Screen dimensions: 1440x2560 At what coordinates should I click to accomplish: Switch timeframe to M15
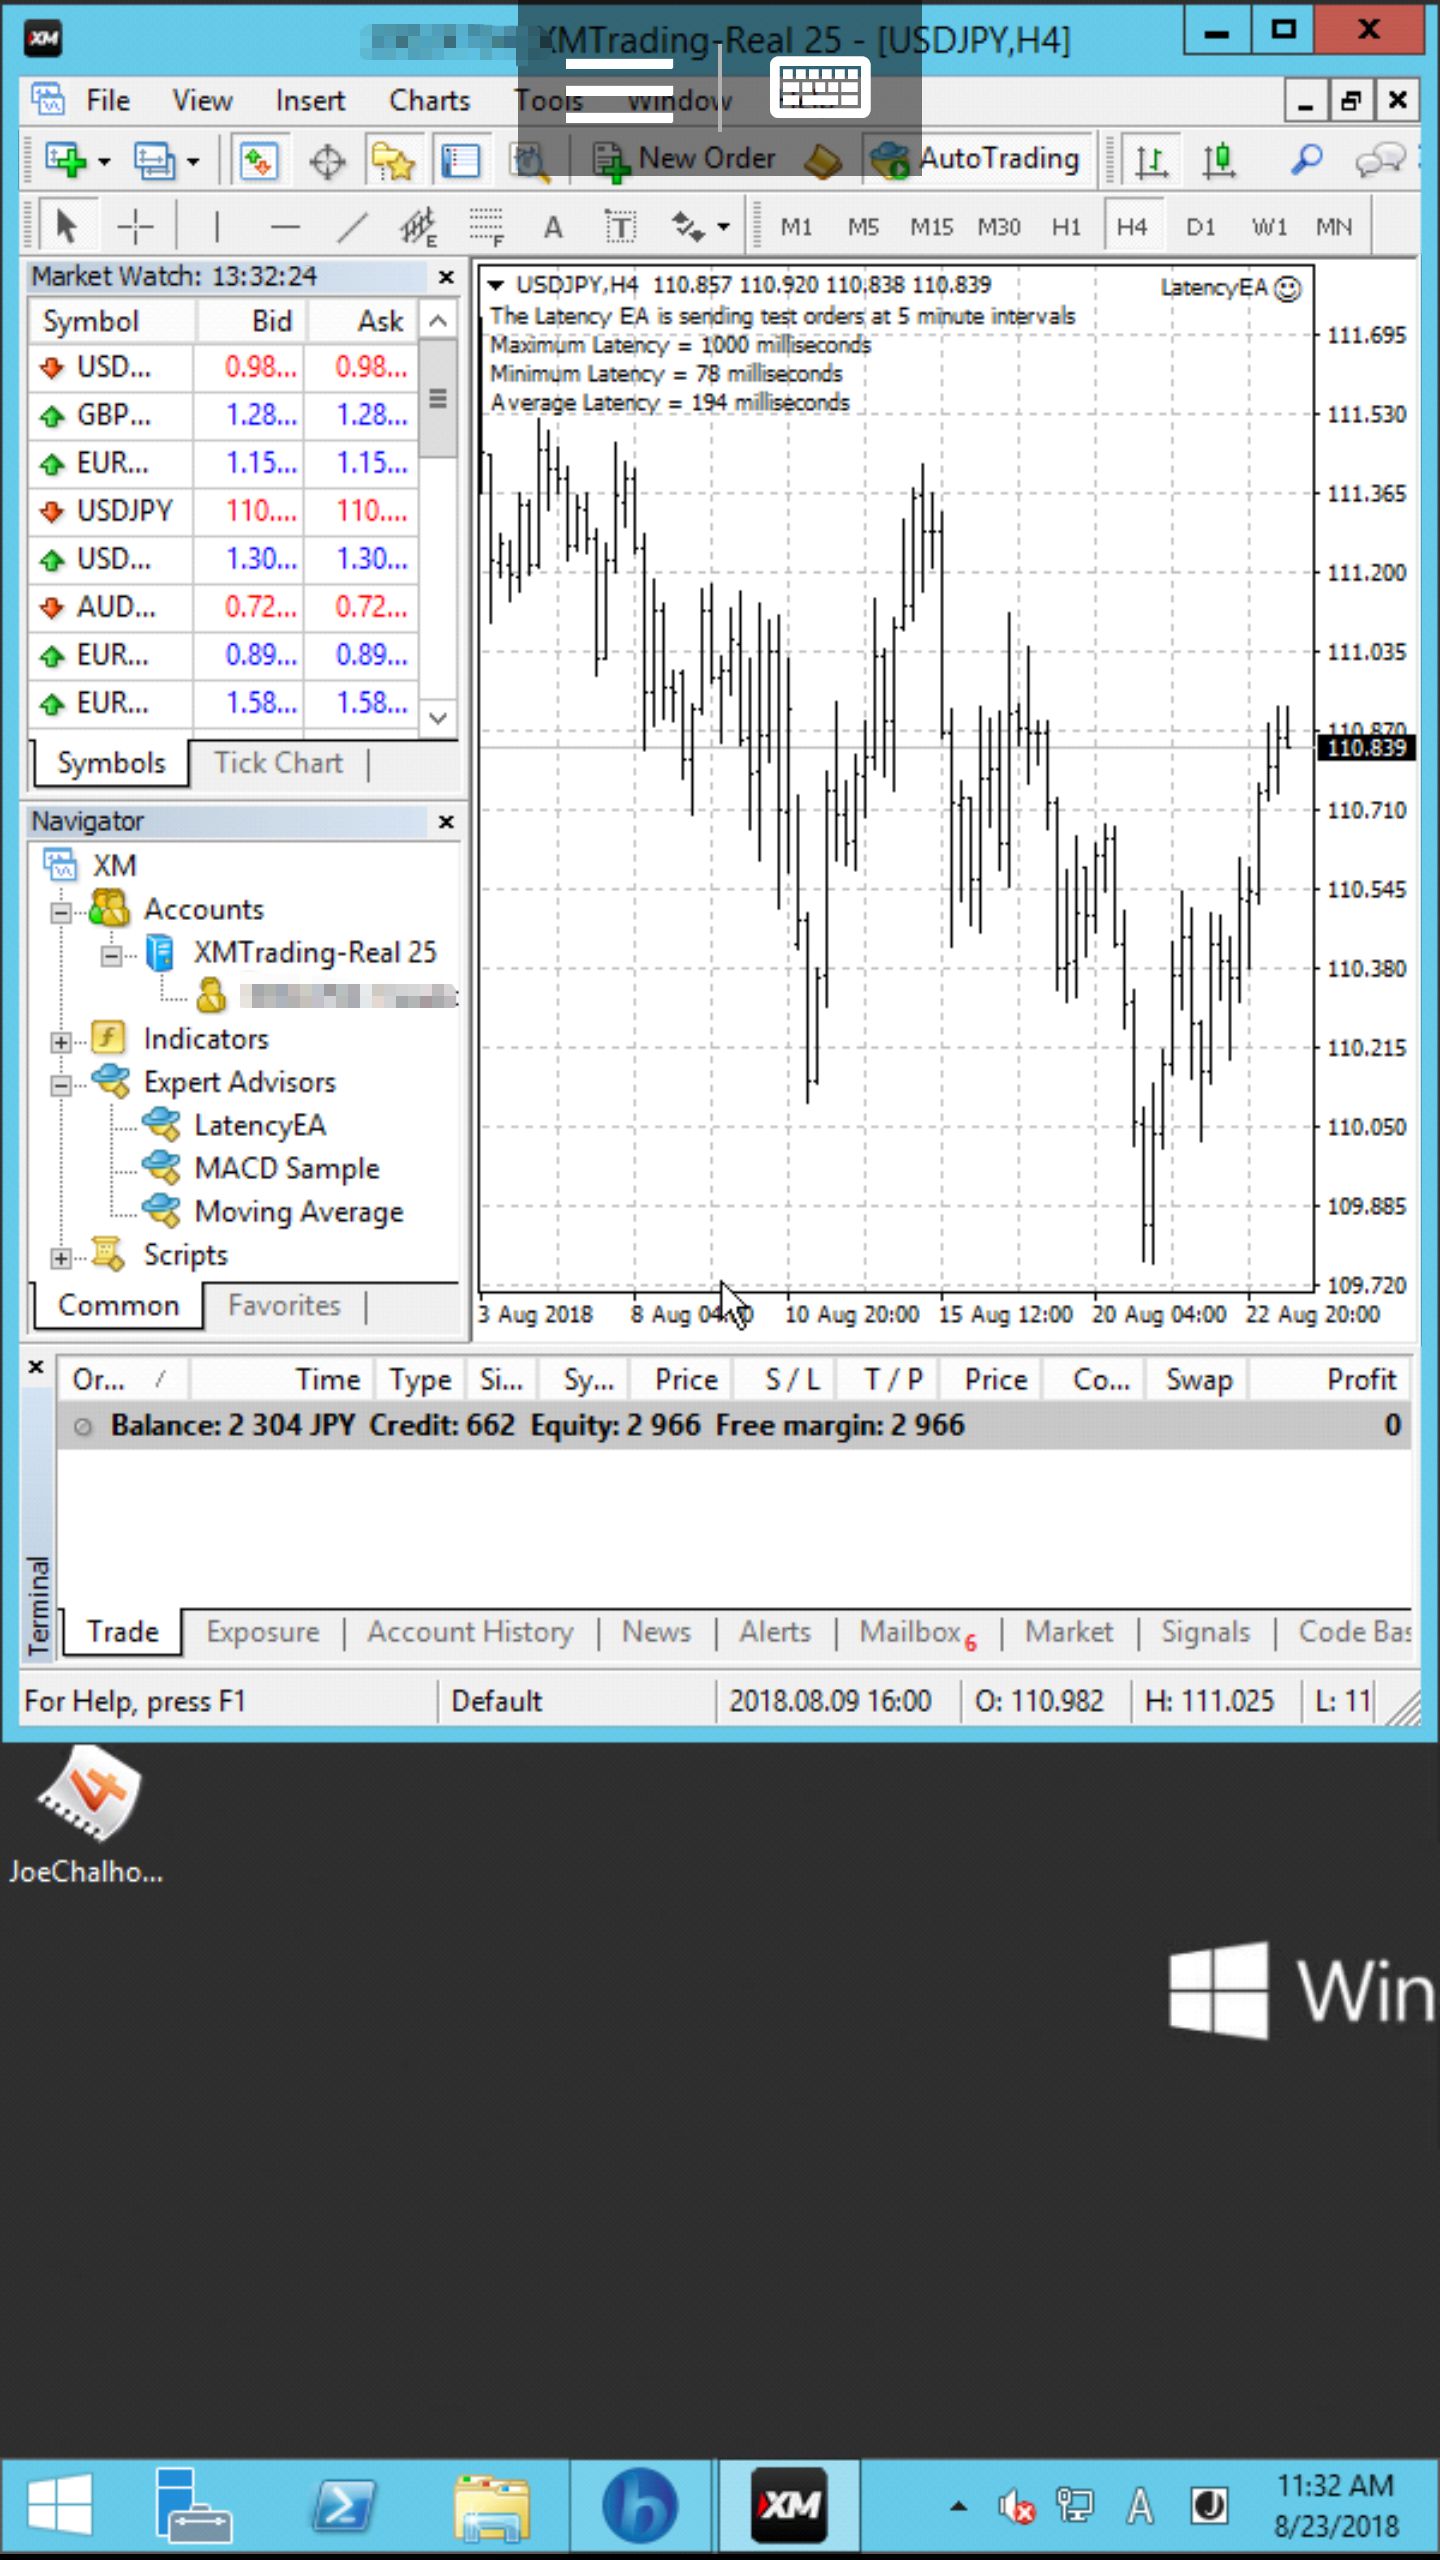[x=931, y=227]
